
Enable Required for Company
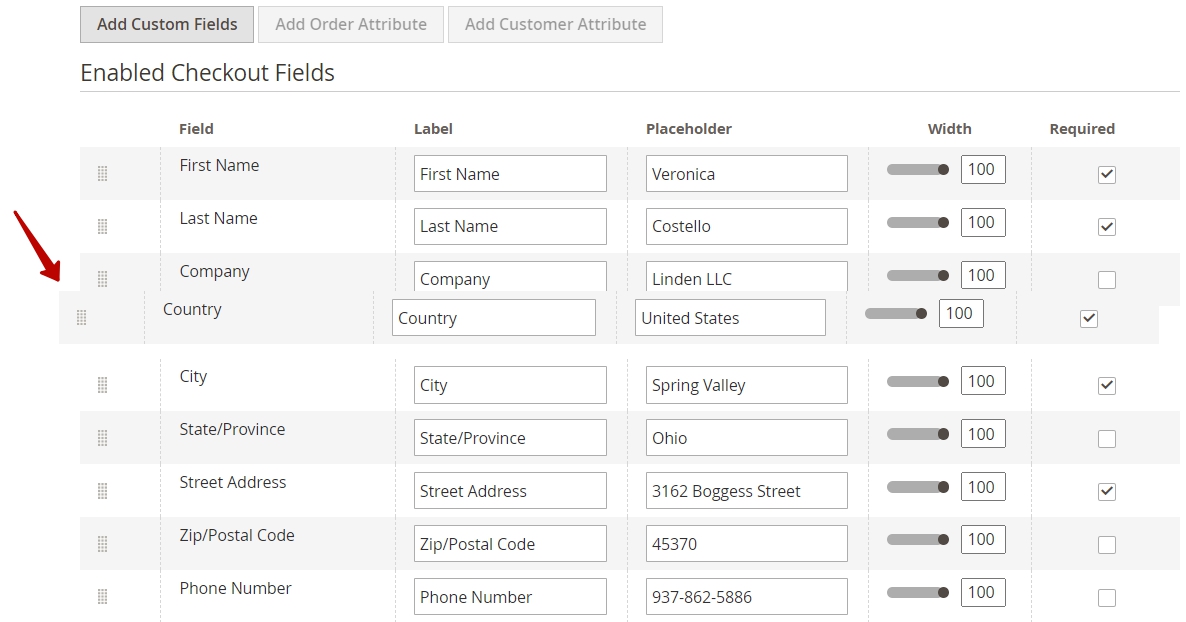click(1107, 280)
